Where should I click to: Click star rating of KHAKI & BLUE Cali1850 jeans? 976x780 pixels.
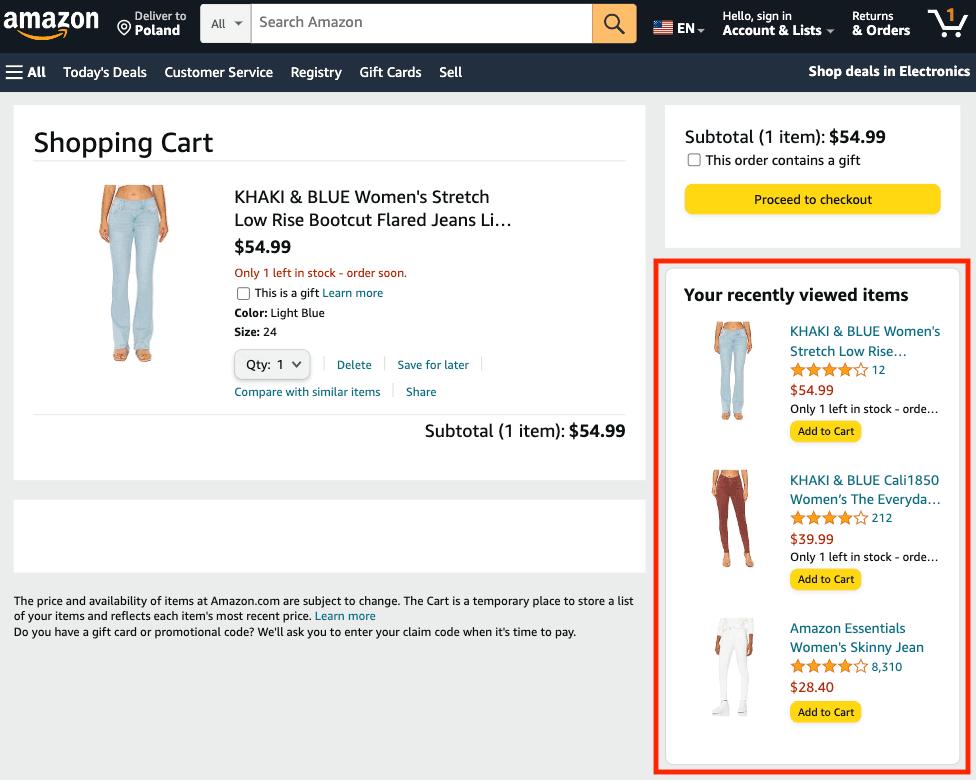click(829, 518)
